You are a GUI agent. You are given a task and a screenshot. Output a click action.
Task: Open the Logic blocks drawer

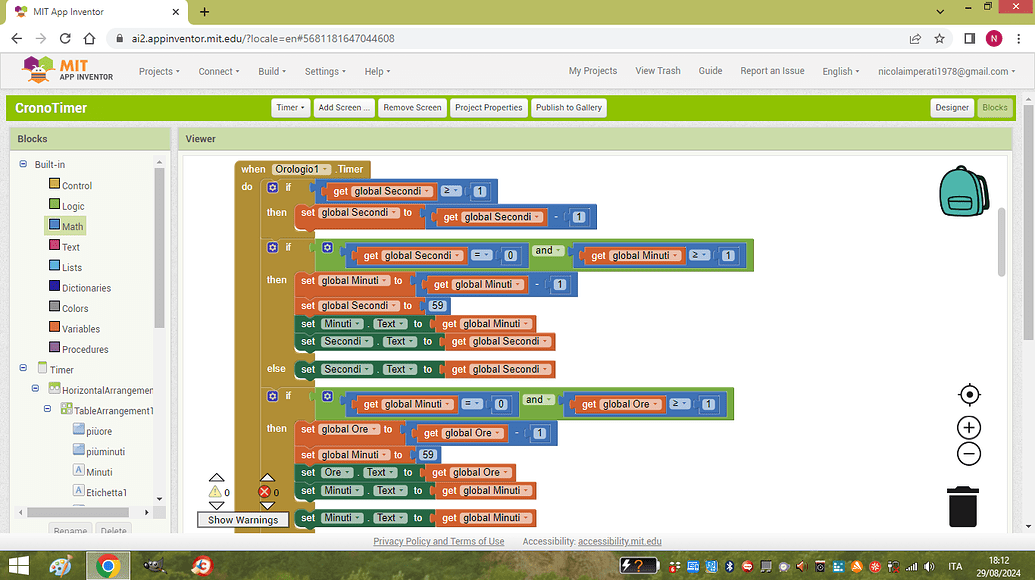click(x=72, y=205)
